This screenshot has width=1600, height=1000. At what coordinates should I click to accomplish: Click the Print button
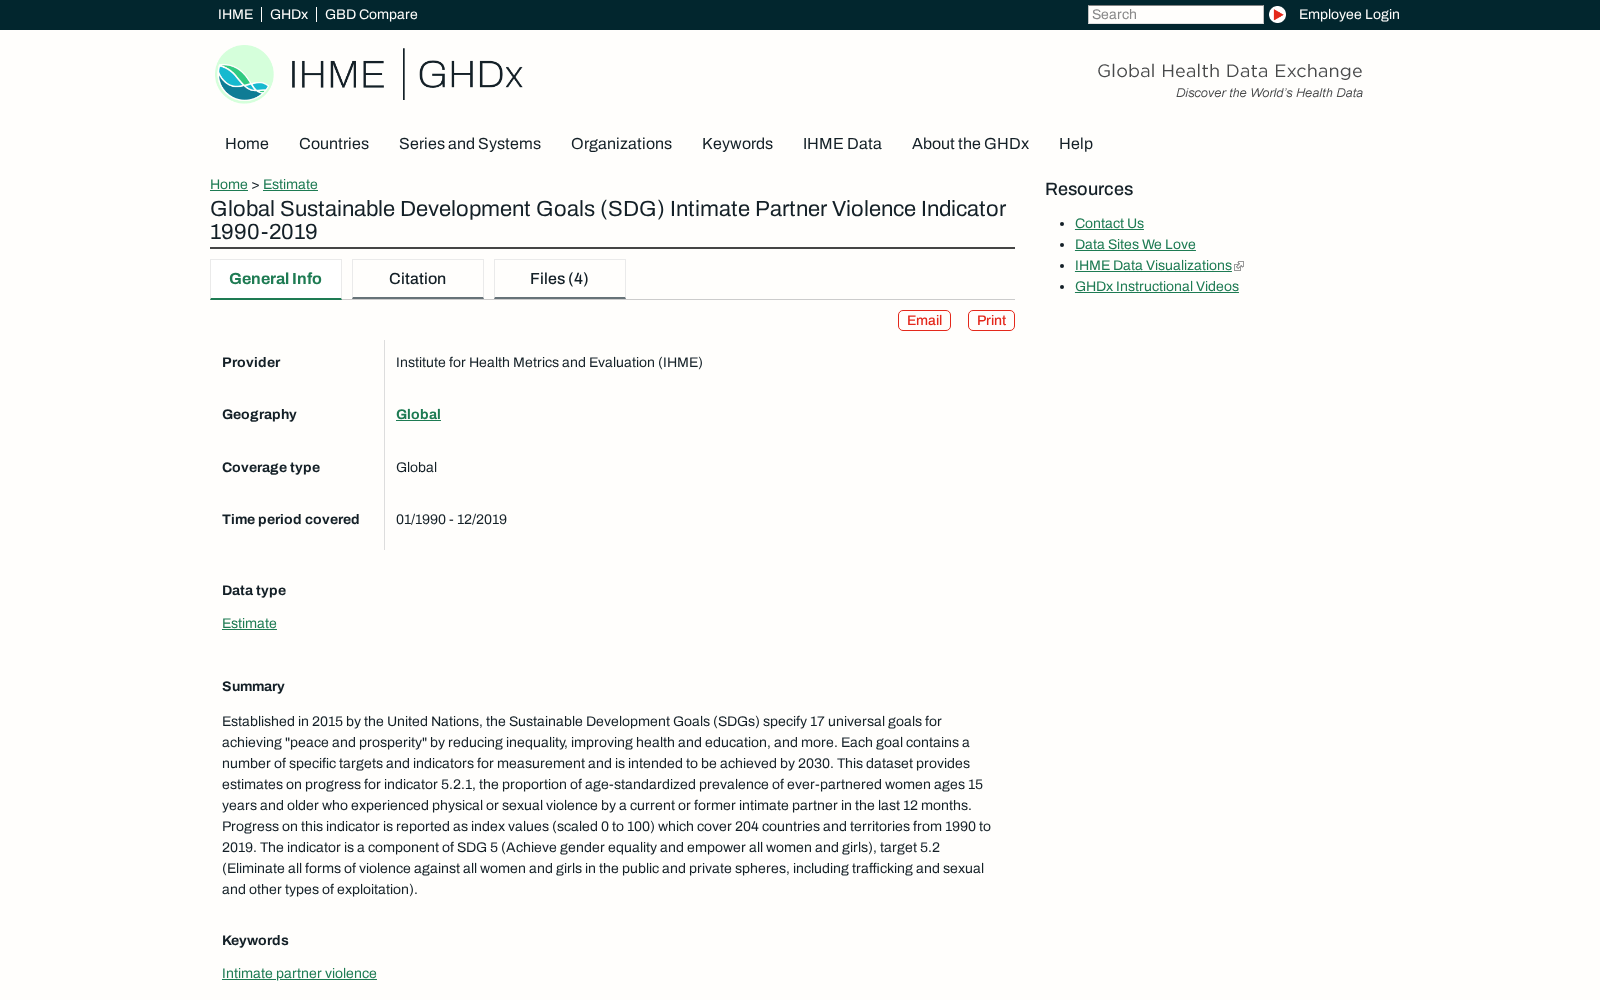[x=991, y=321]
